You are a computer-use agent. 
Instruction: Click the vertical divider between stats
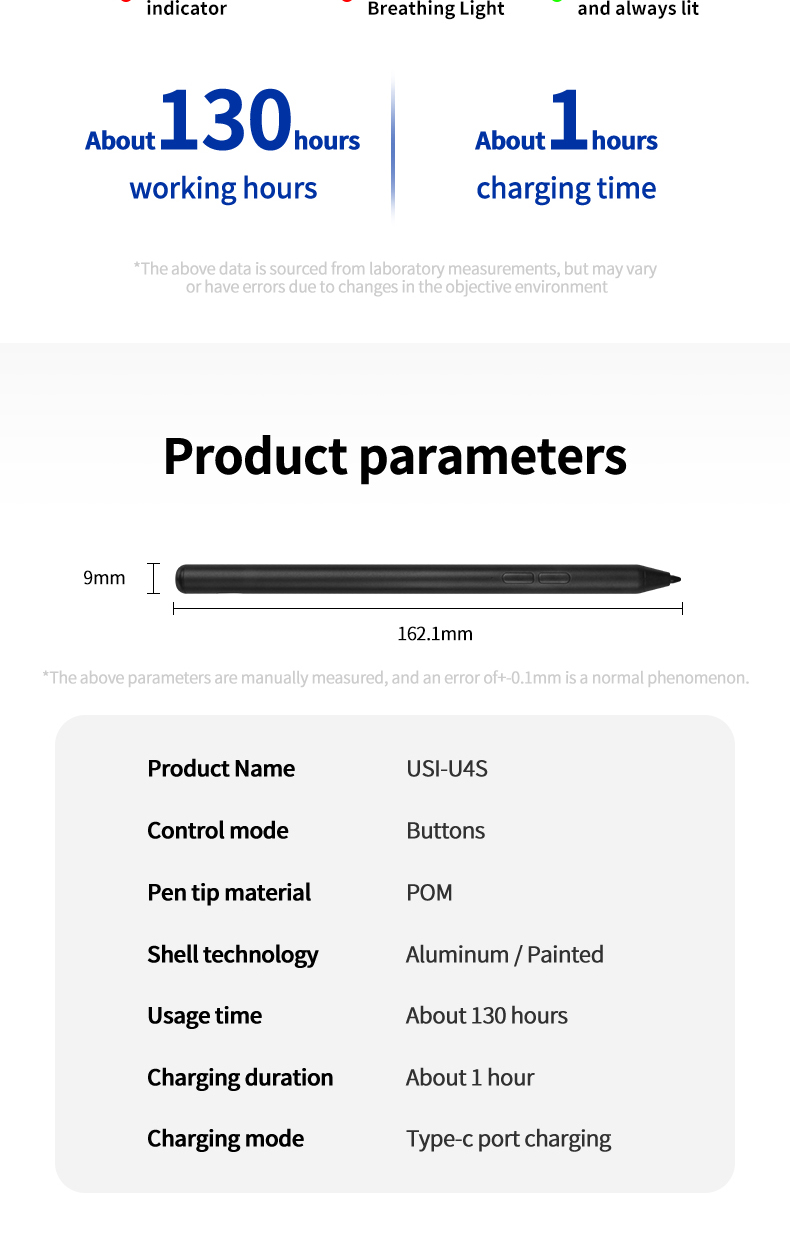point(393,143)
